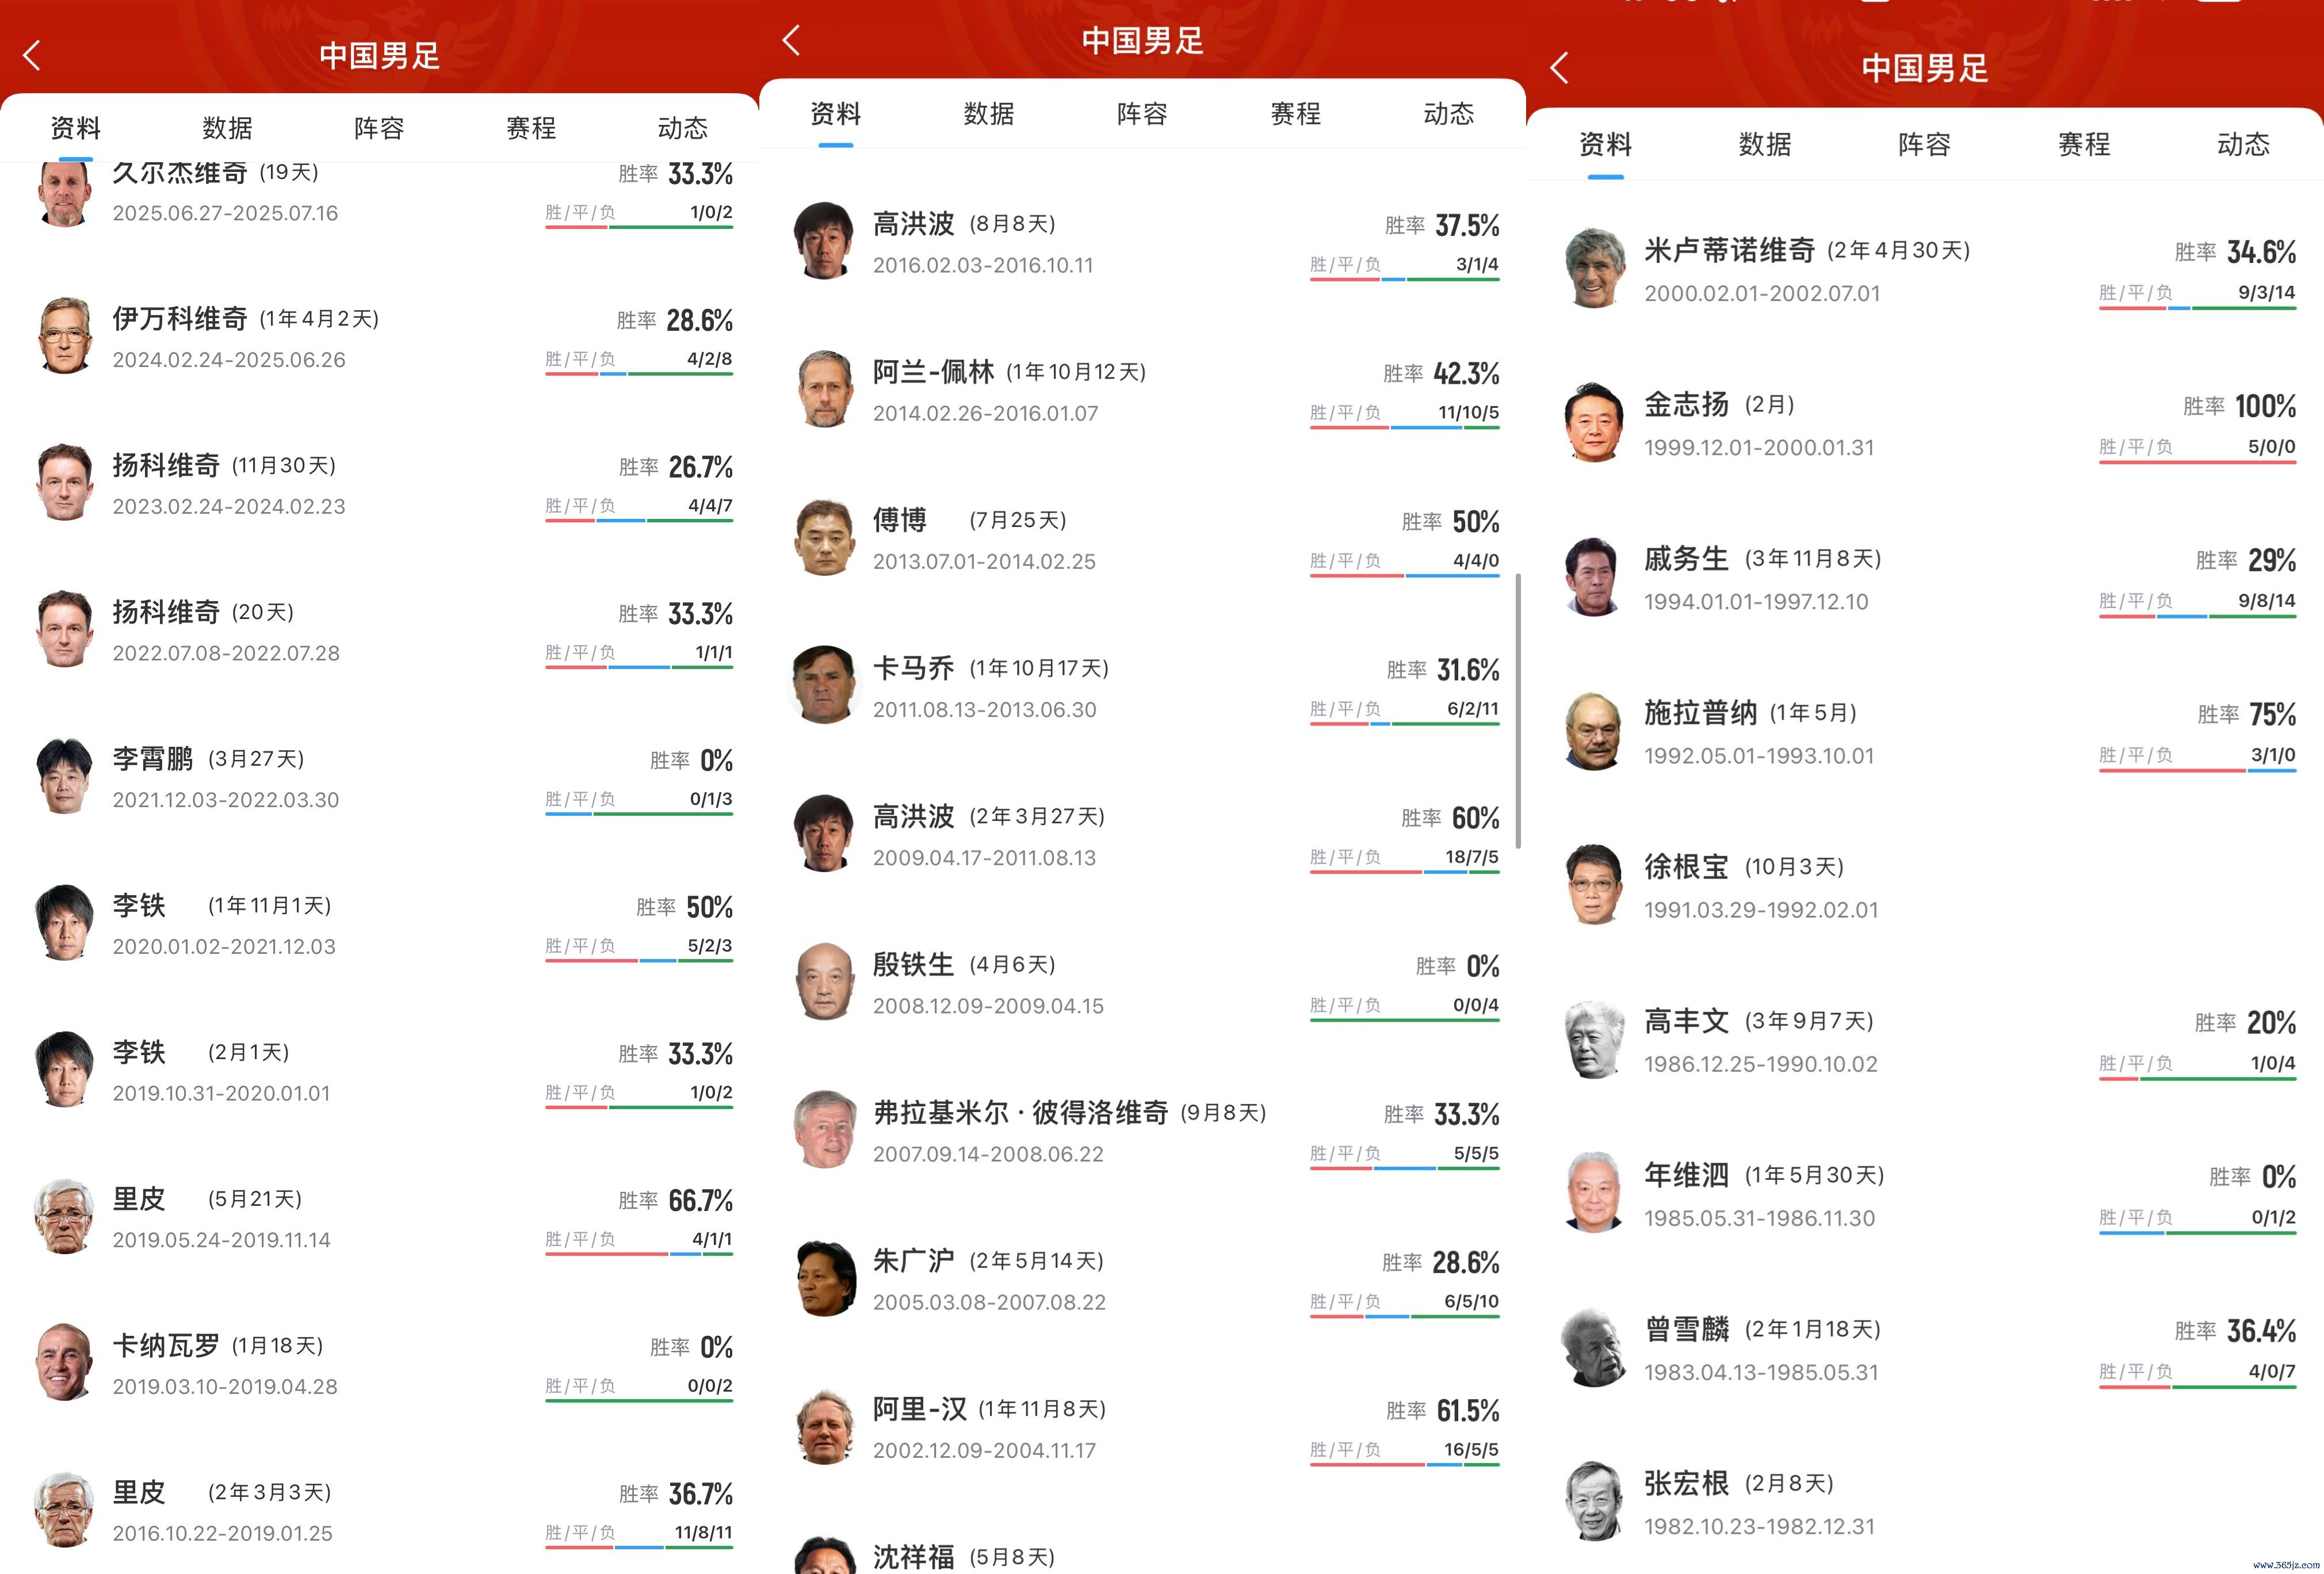
Task: Switch to 阵容 tab in middle panel
Action: (x=1142, y=113)
